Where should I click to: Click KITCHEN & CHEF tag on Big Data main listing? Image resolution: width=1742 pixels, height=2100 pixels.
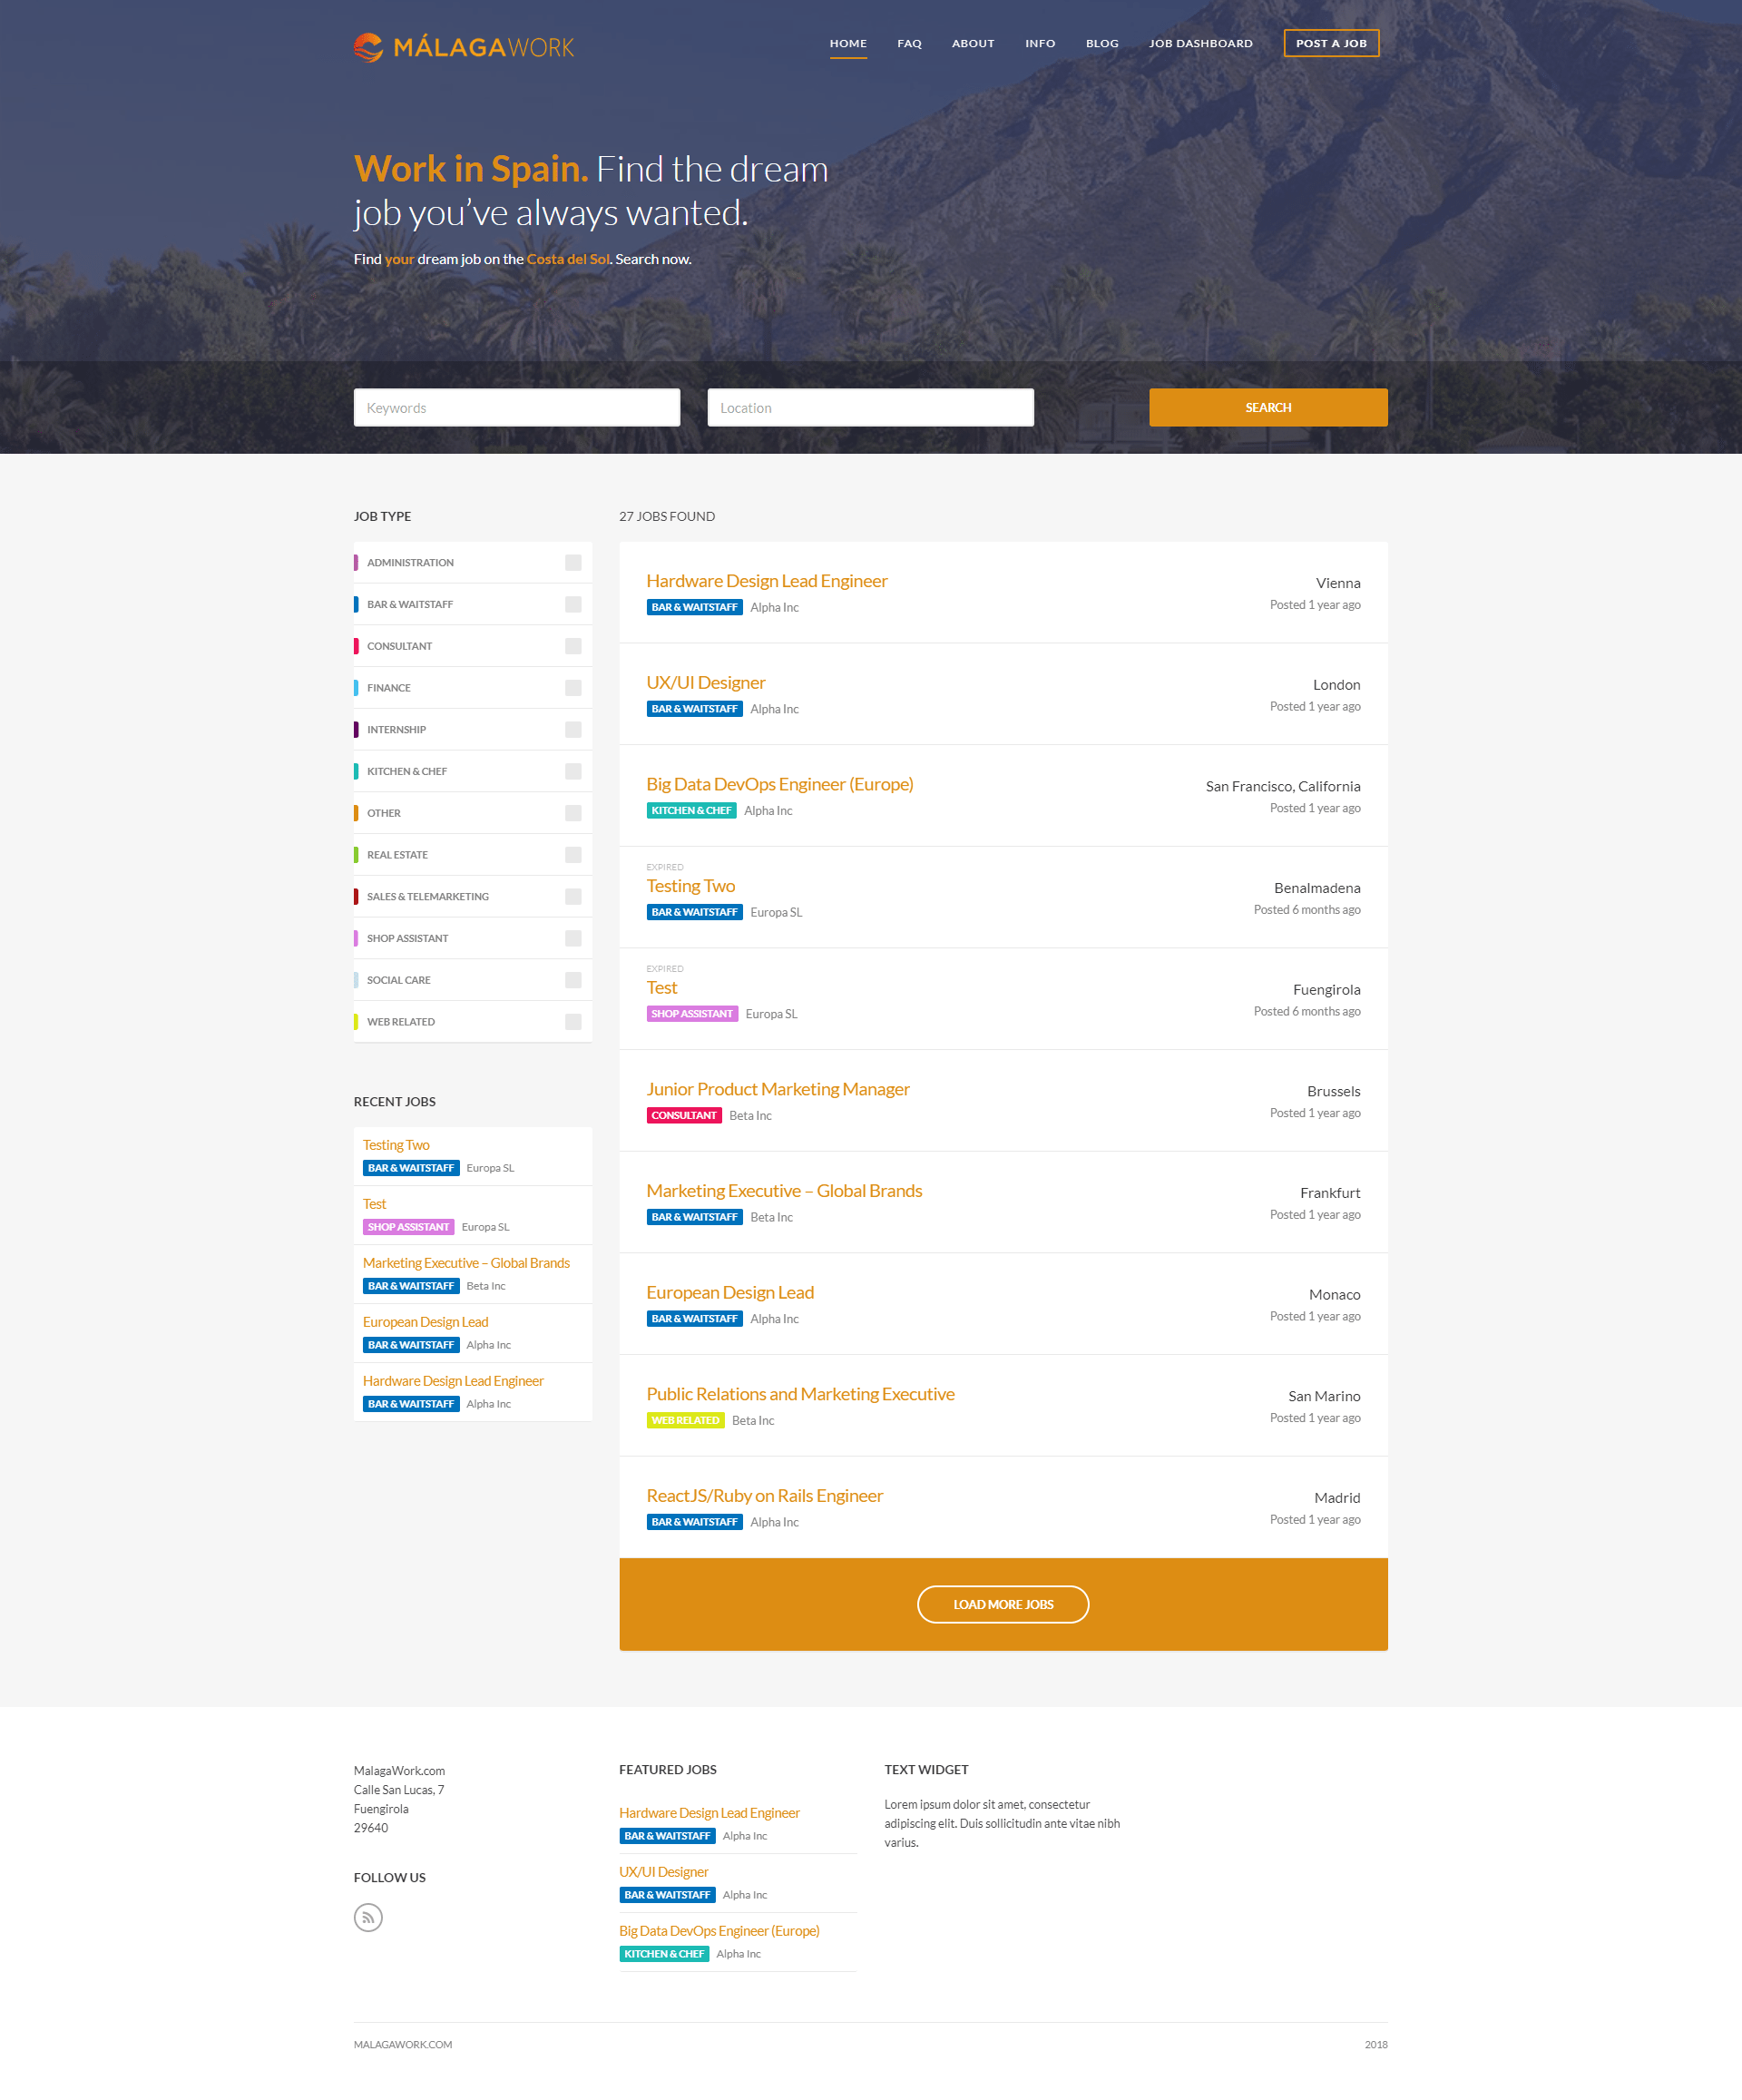(691, 811)
